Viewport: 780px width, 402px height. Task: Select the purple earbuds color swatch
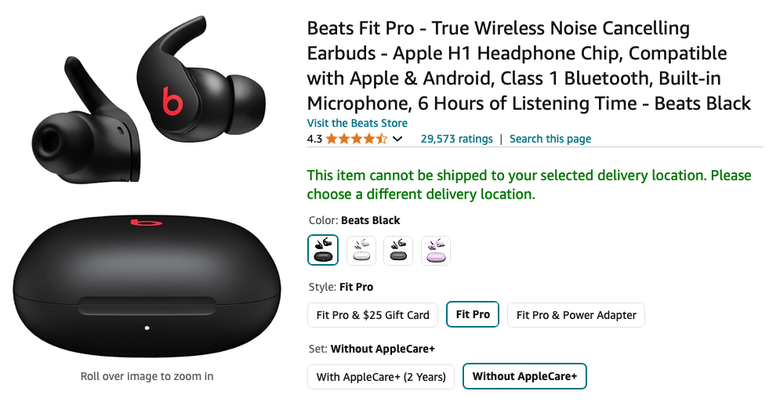[x=436, y=250]
